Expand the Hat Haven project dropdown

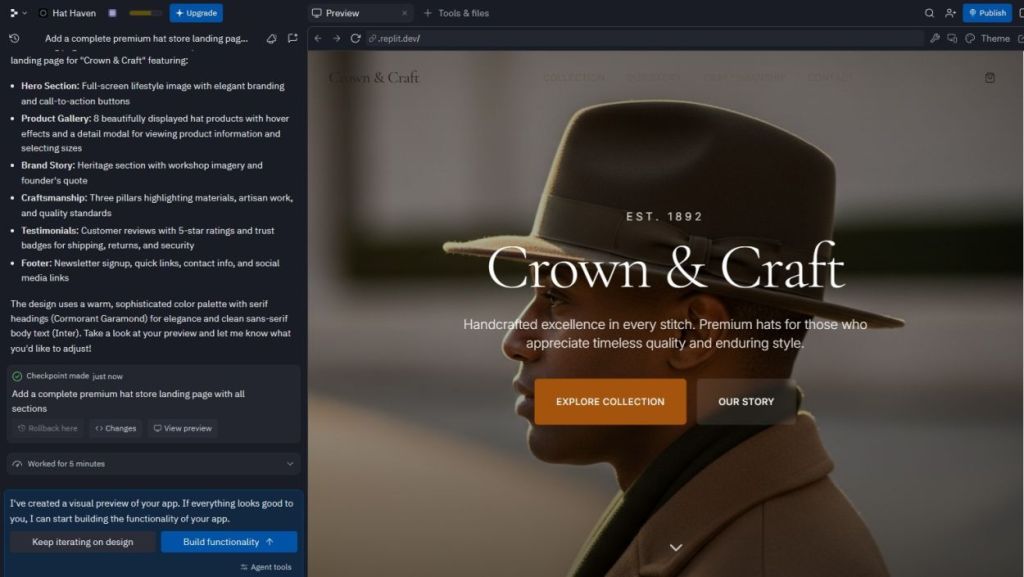[x=23, y=13]
